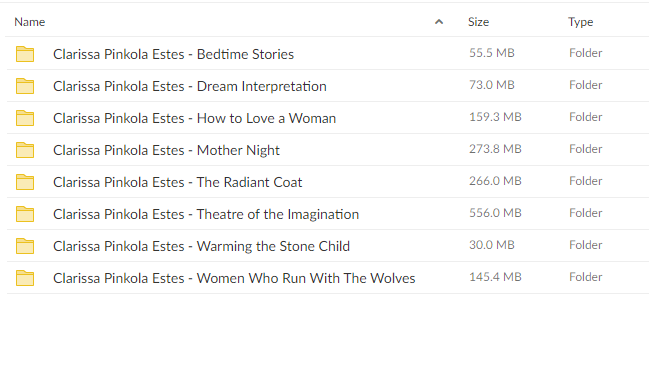Sort files by the Size column header
The image size is (649, 376).
click(x=478, y=22)
